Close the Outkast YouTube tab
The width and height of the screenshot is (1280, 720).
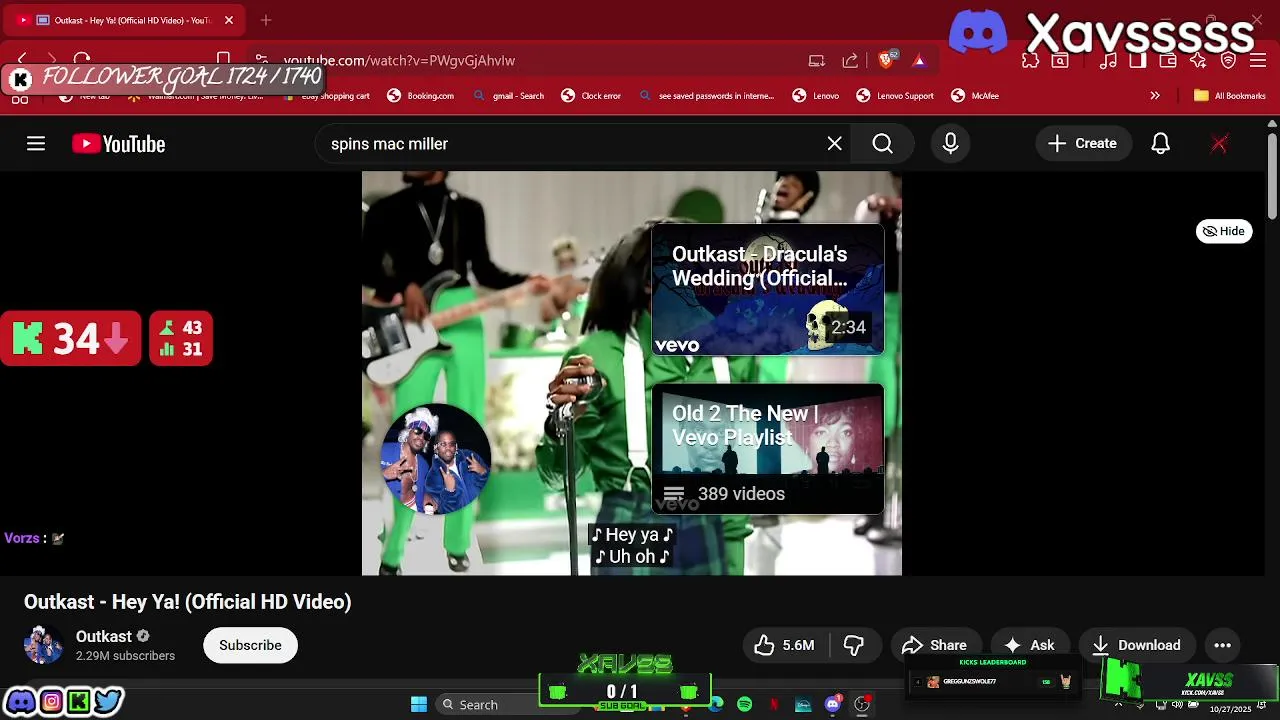pos(228,20)
